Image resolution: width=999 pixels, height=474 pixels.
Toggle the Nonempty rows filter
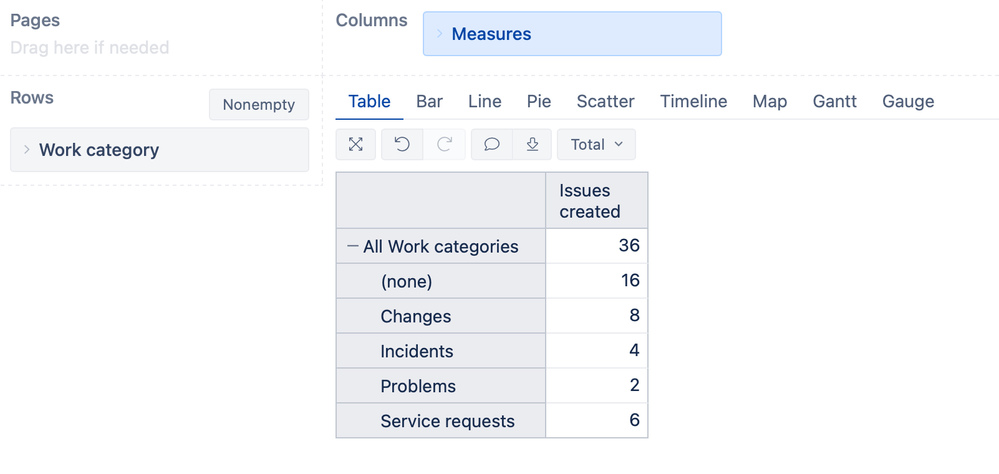pyautogui.click(x=259, y=105)
